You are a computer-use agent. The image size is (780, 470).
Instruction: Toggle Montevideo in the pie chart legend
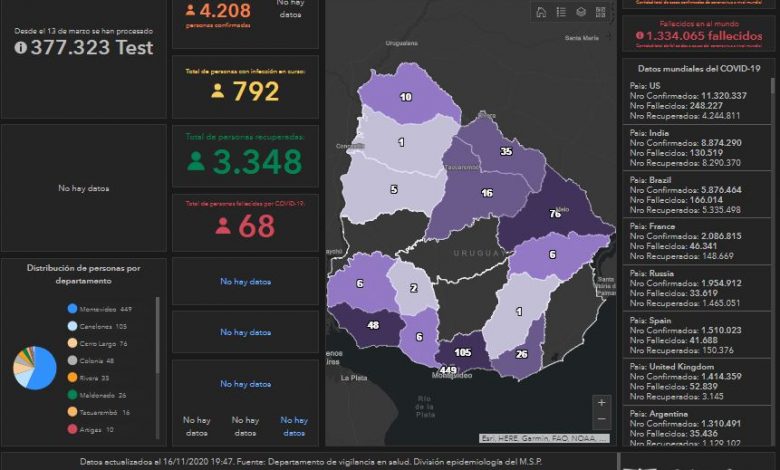tap(98, 309)
